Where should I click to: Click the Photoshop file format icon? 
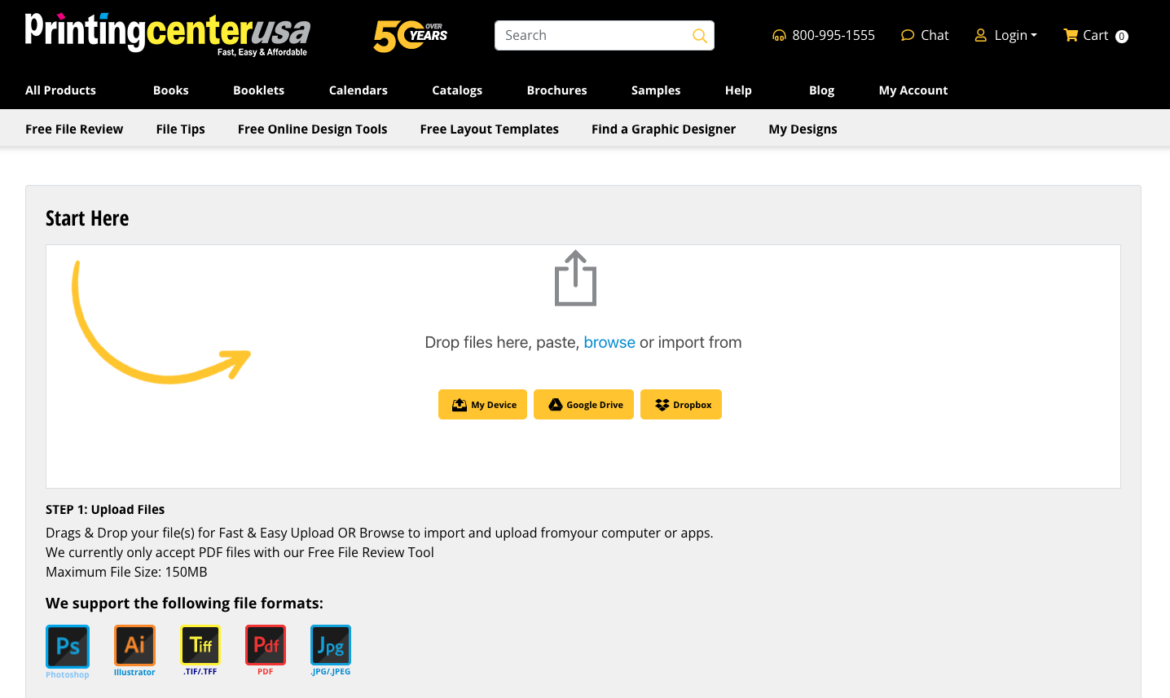[x=67, y=646]
